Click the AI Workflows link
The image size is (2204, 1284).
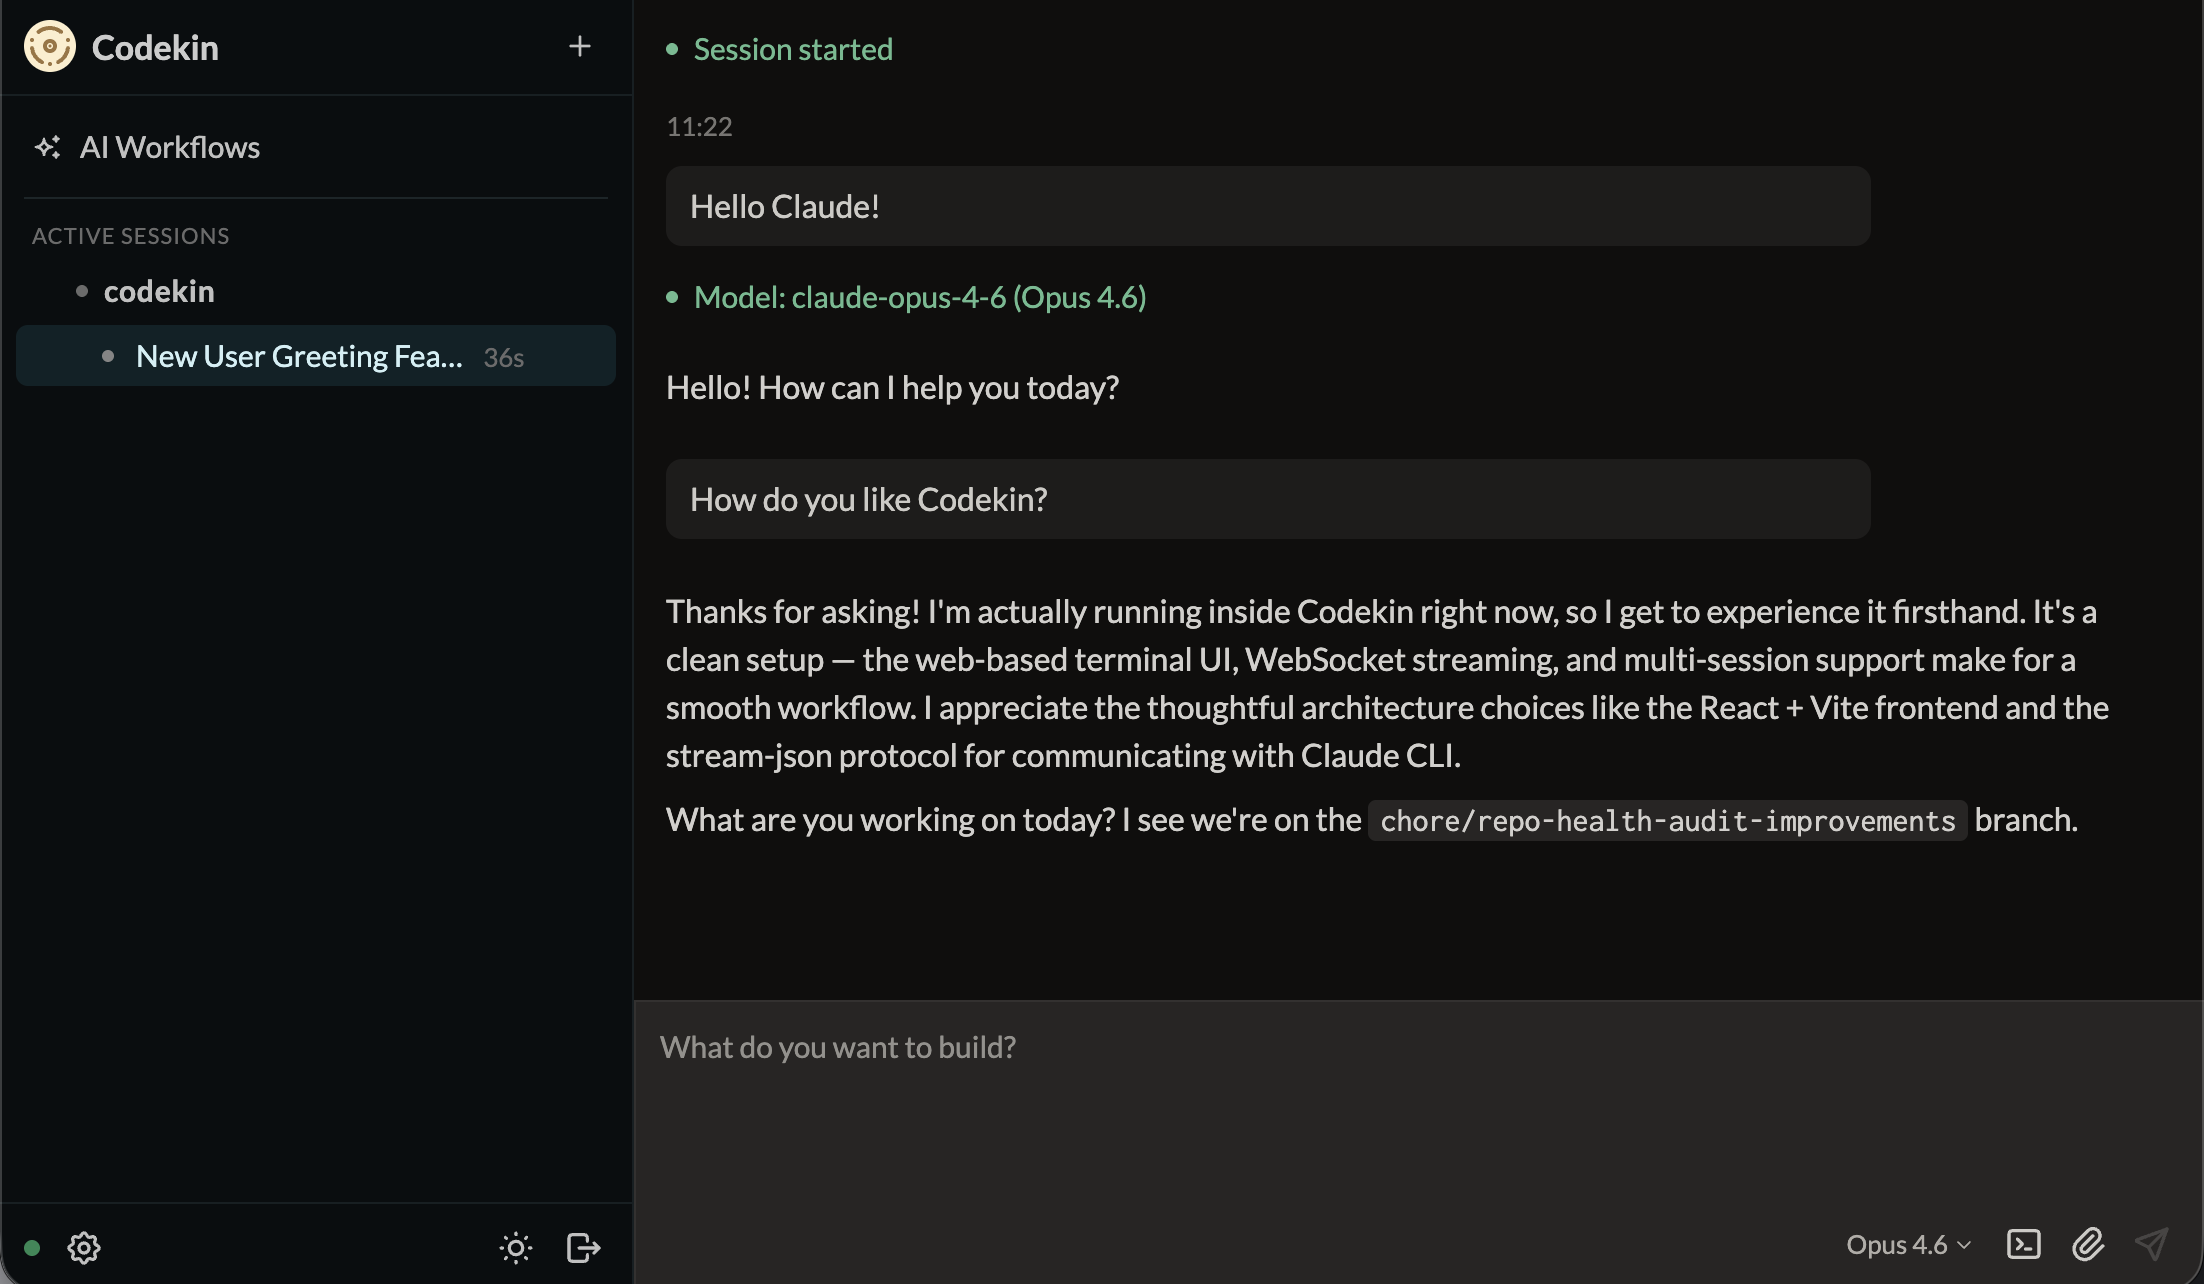[x=170, y=147]
